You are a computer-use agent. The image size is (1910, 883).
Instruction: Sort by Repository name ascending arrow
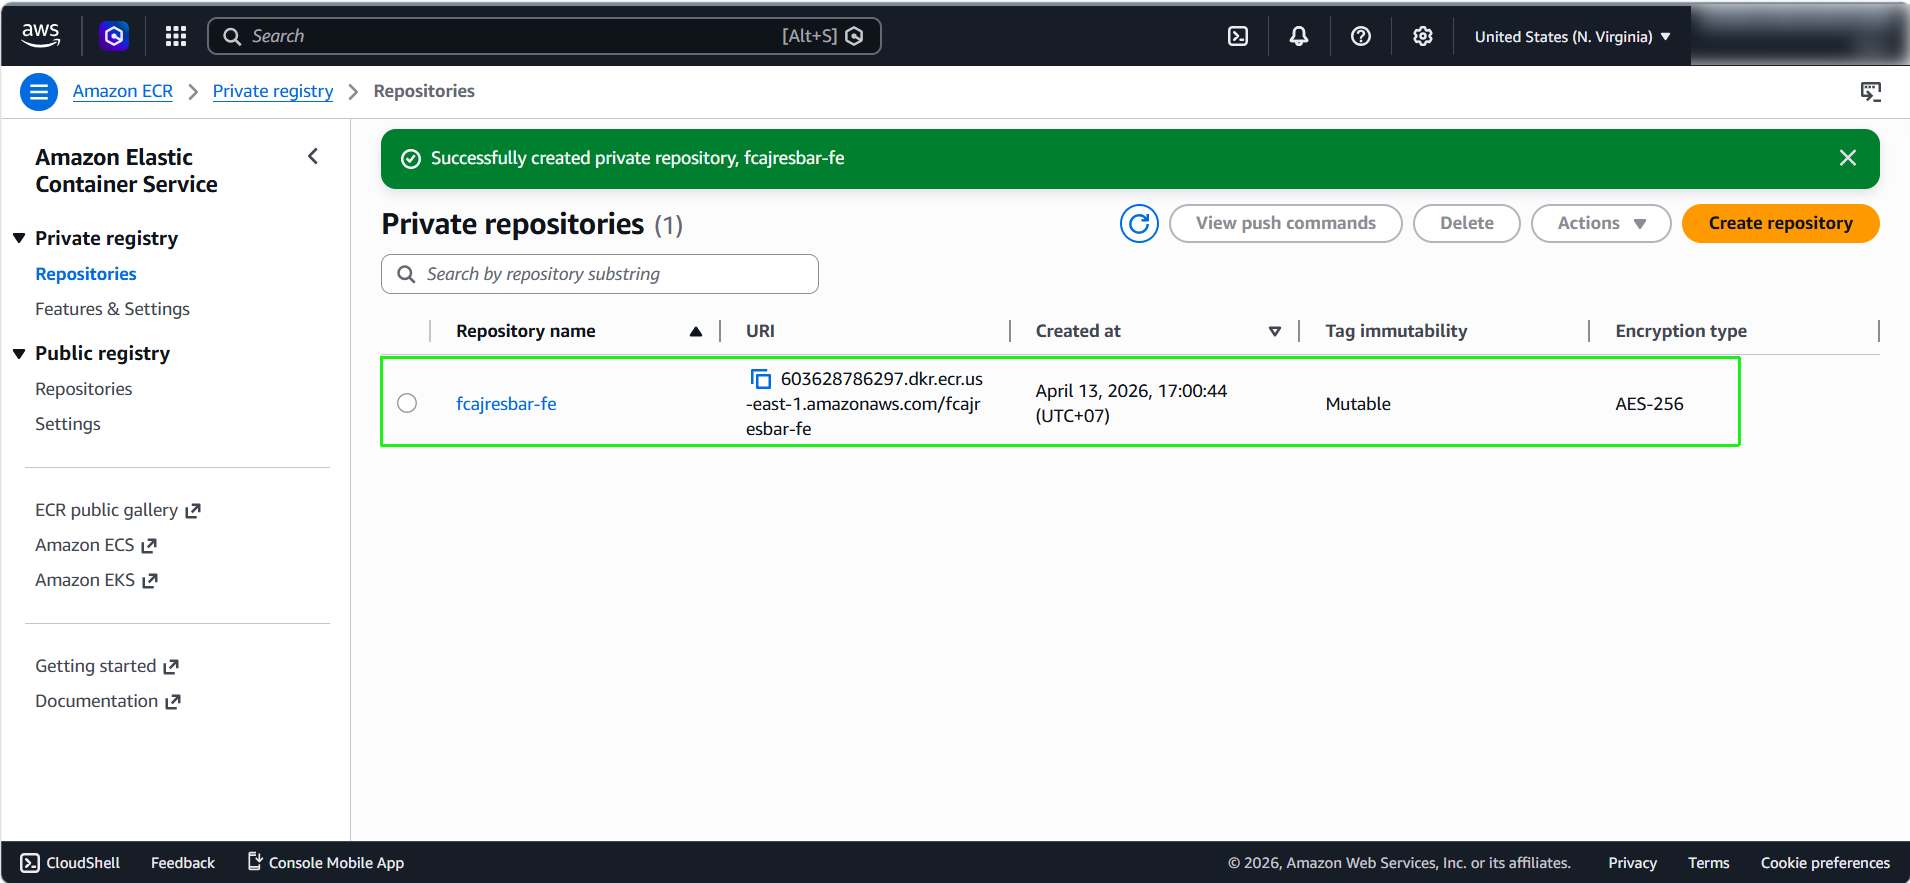click(x=696, y=331)
